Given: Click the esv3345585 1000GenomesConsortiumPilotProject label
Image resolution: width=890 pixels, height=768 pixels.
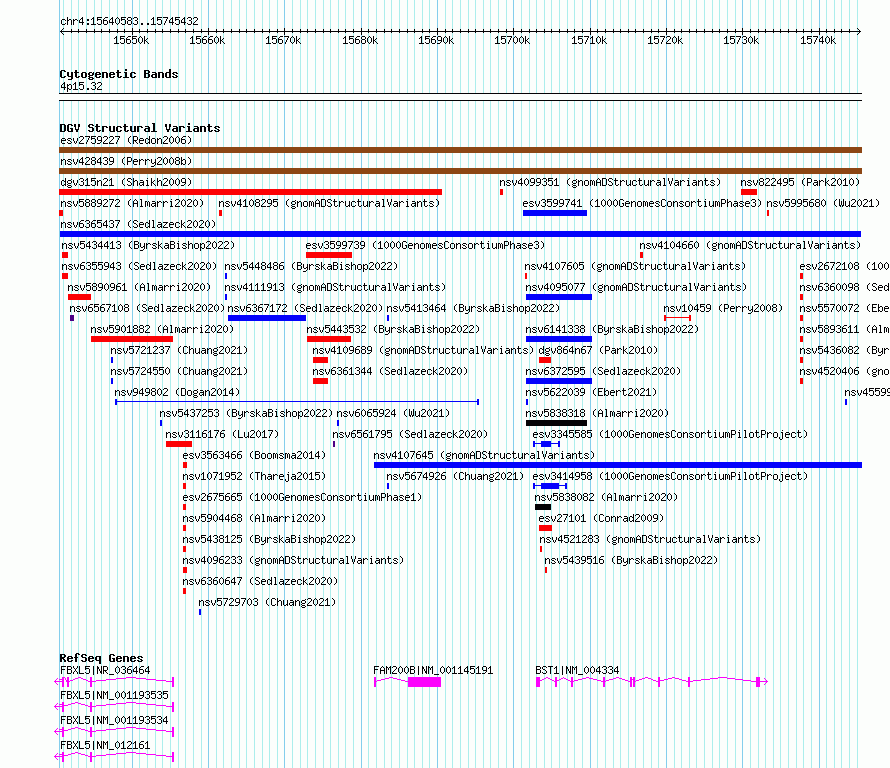Looking at the screenshot, I should pyautogui.click(x=670, y=434).
